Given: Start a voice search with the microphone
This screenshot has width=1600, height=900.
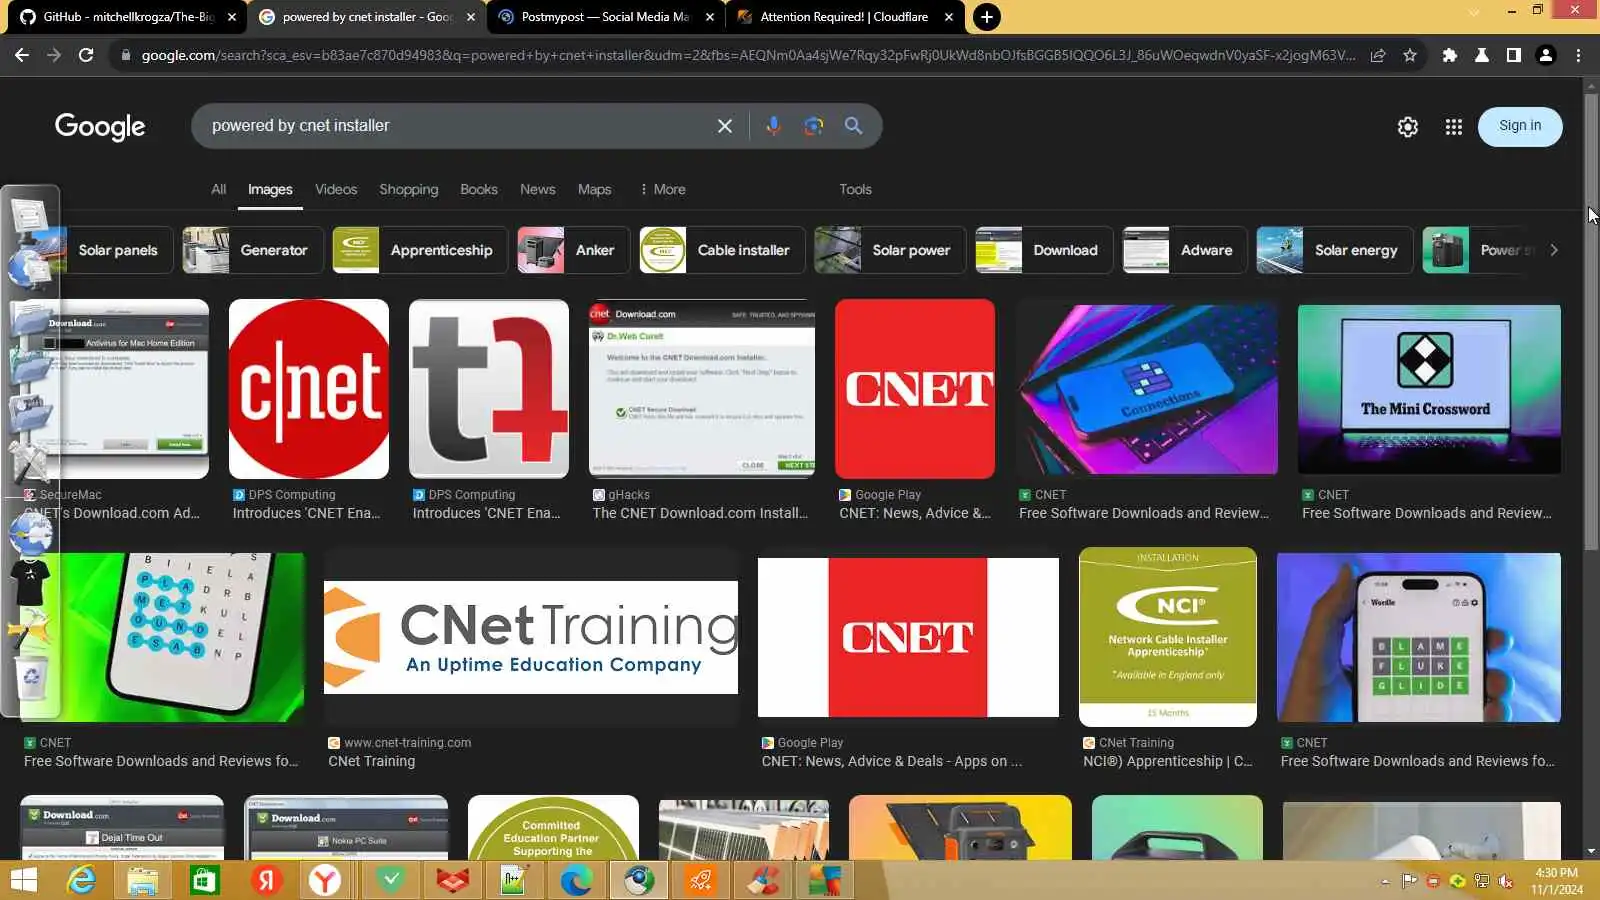Looking at the screenshot, I should click(773, 126).
